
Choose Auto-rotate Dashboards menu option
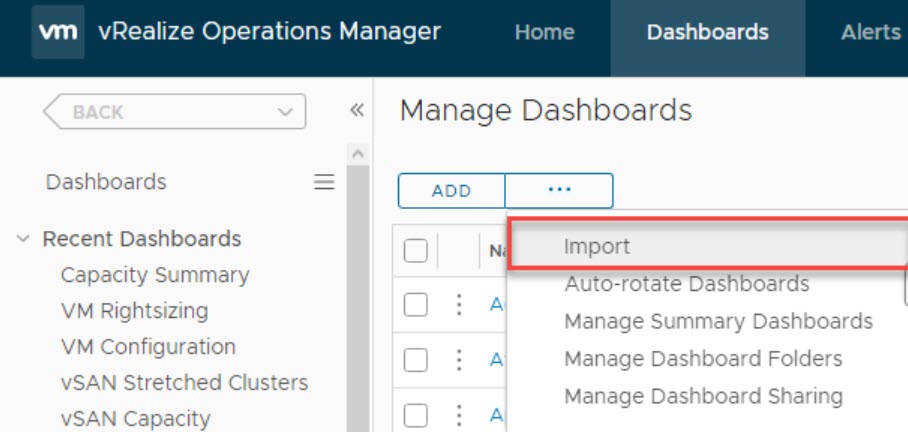coord(686,284)
